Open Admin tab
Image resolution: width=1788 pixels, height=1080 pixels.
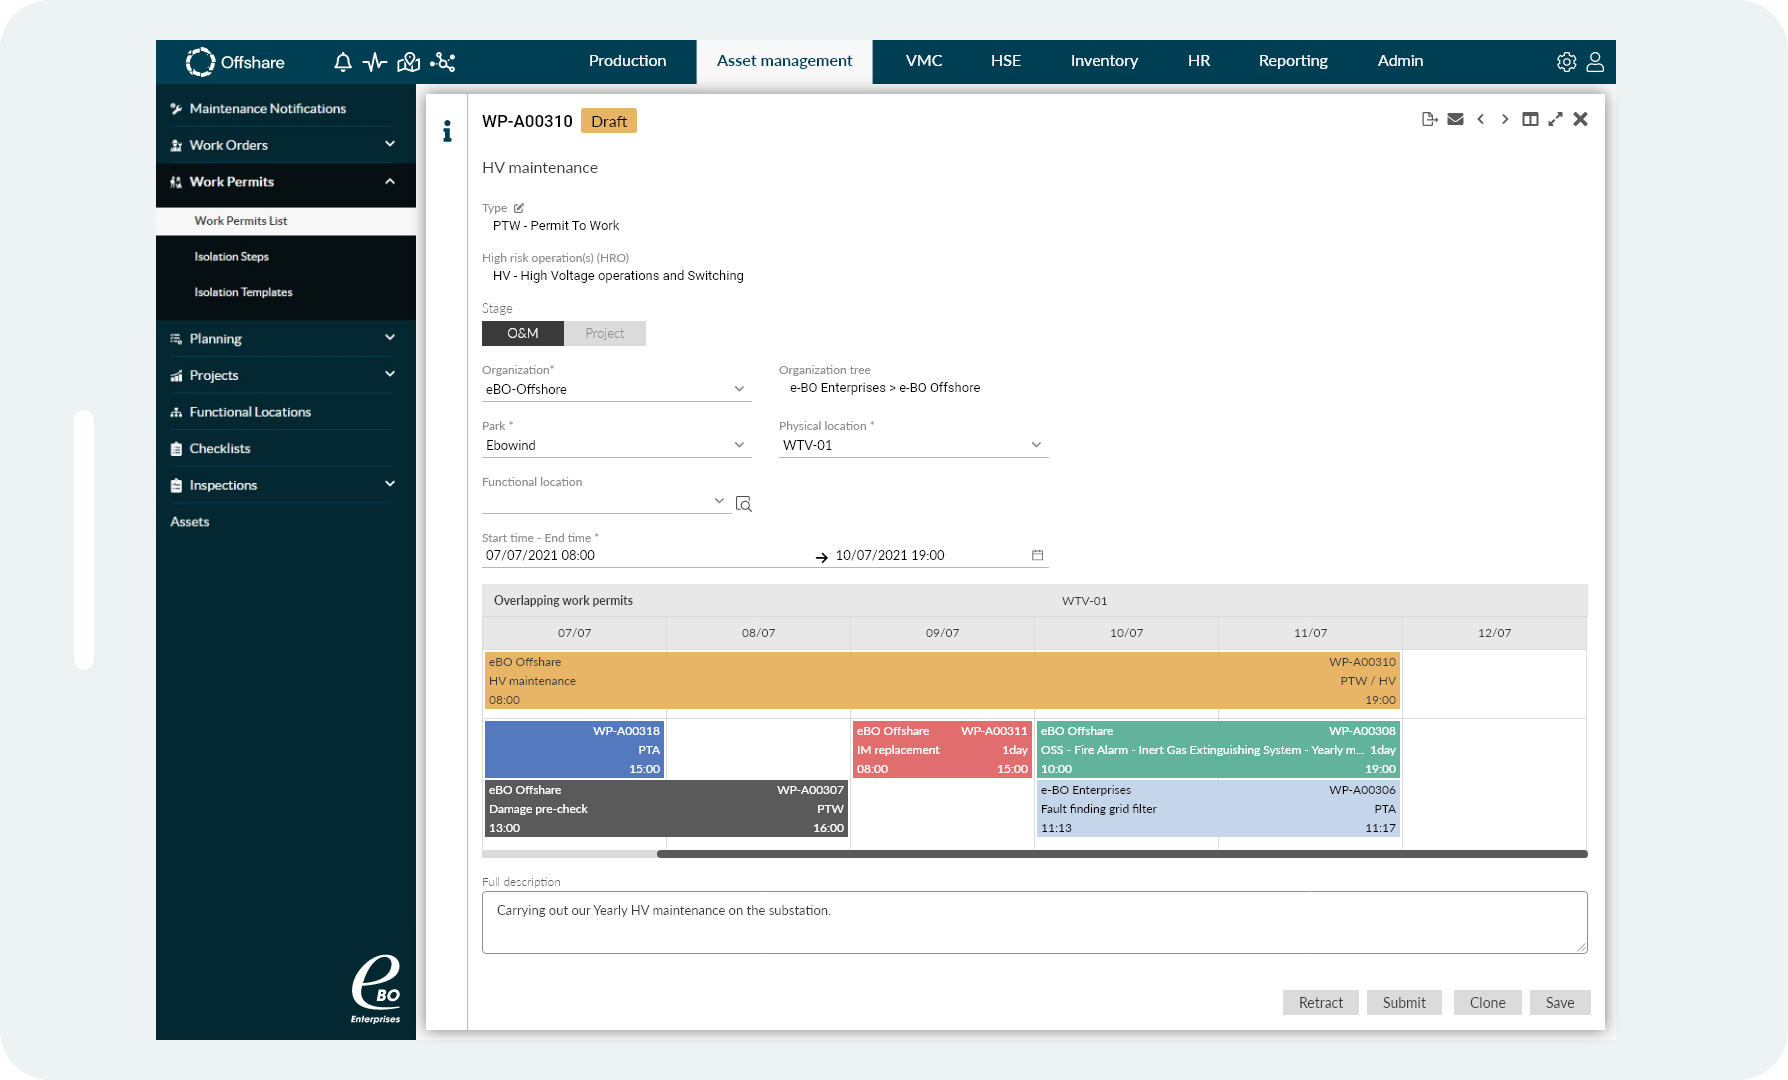tap(1400, 61)
